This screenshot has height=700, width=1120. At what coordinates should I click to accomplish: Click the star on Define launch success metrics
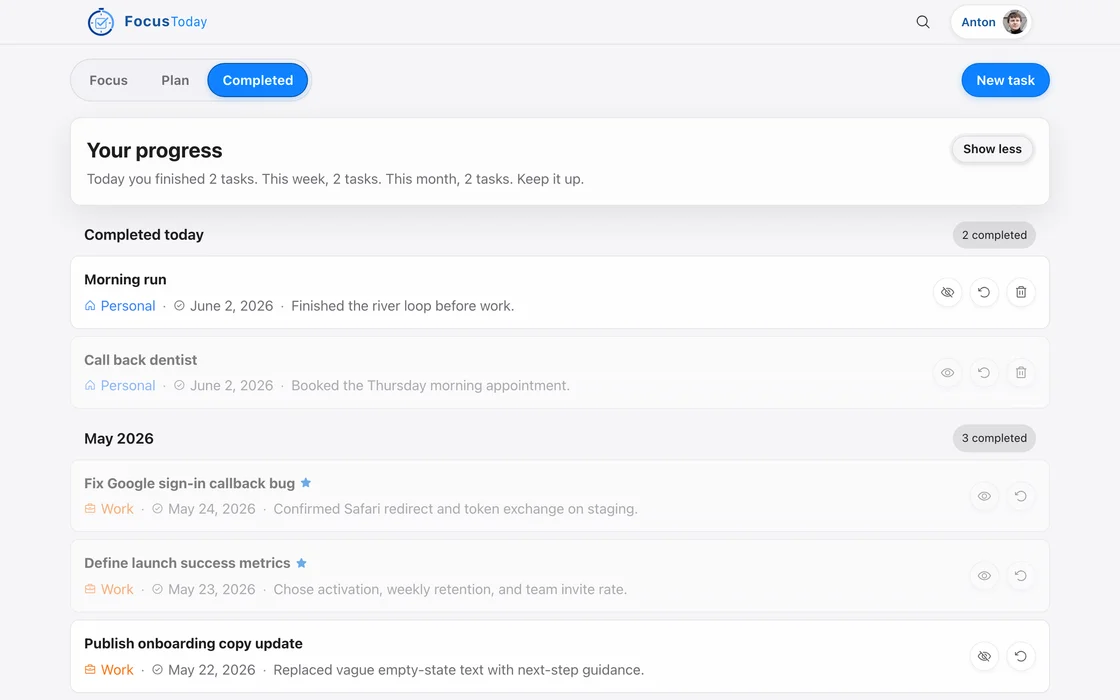301,563
